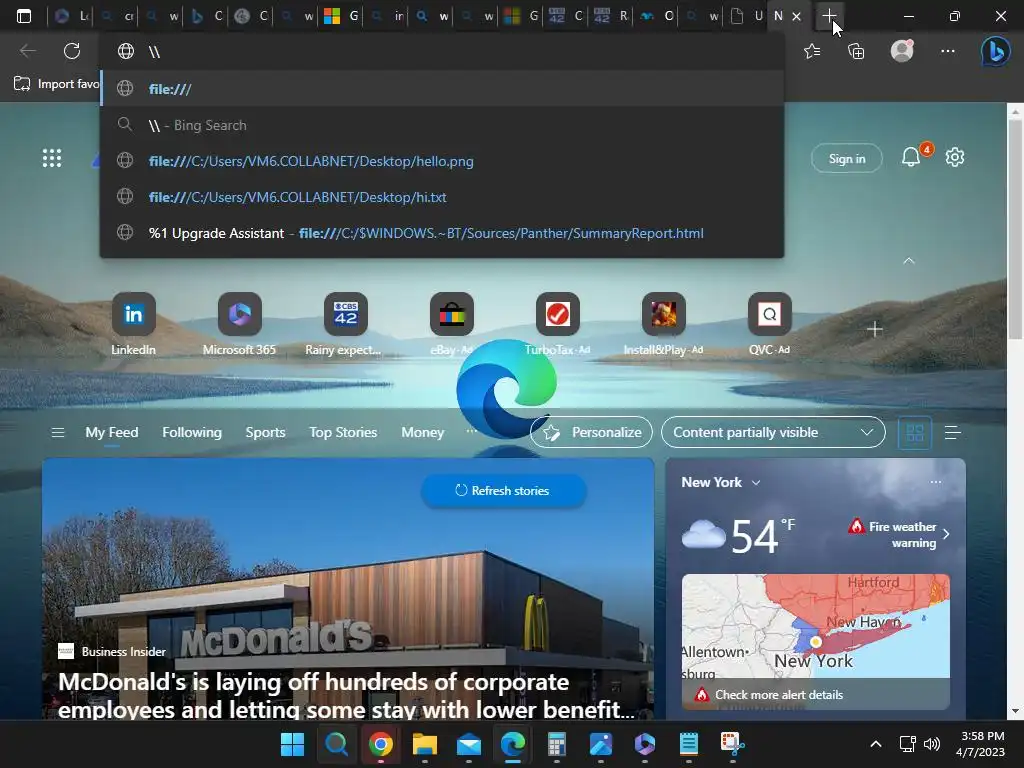Open Settings and more ellipsis menu

pos(948,51)
